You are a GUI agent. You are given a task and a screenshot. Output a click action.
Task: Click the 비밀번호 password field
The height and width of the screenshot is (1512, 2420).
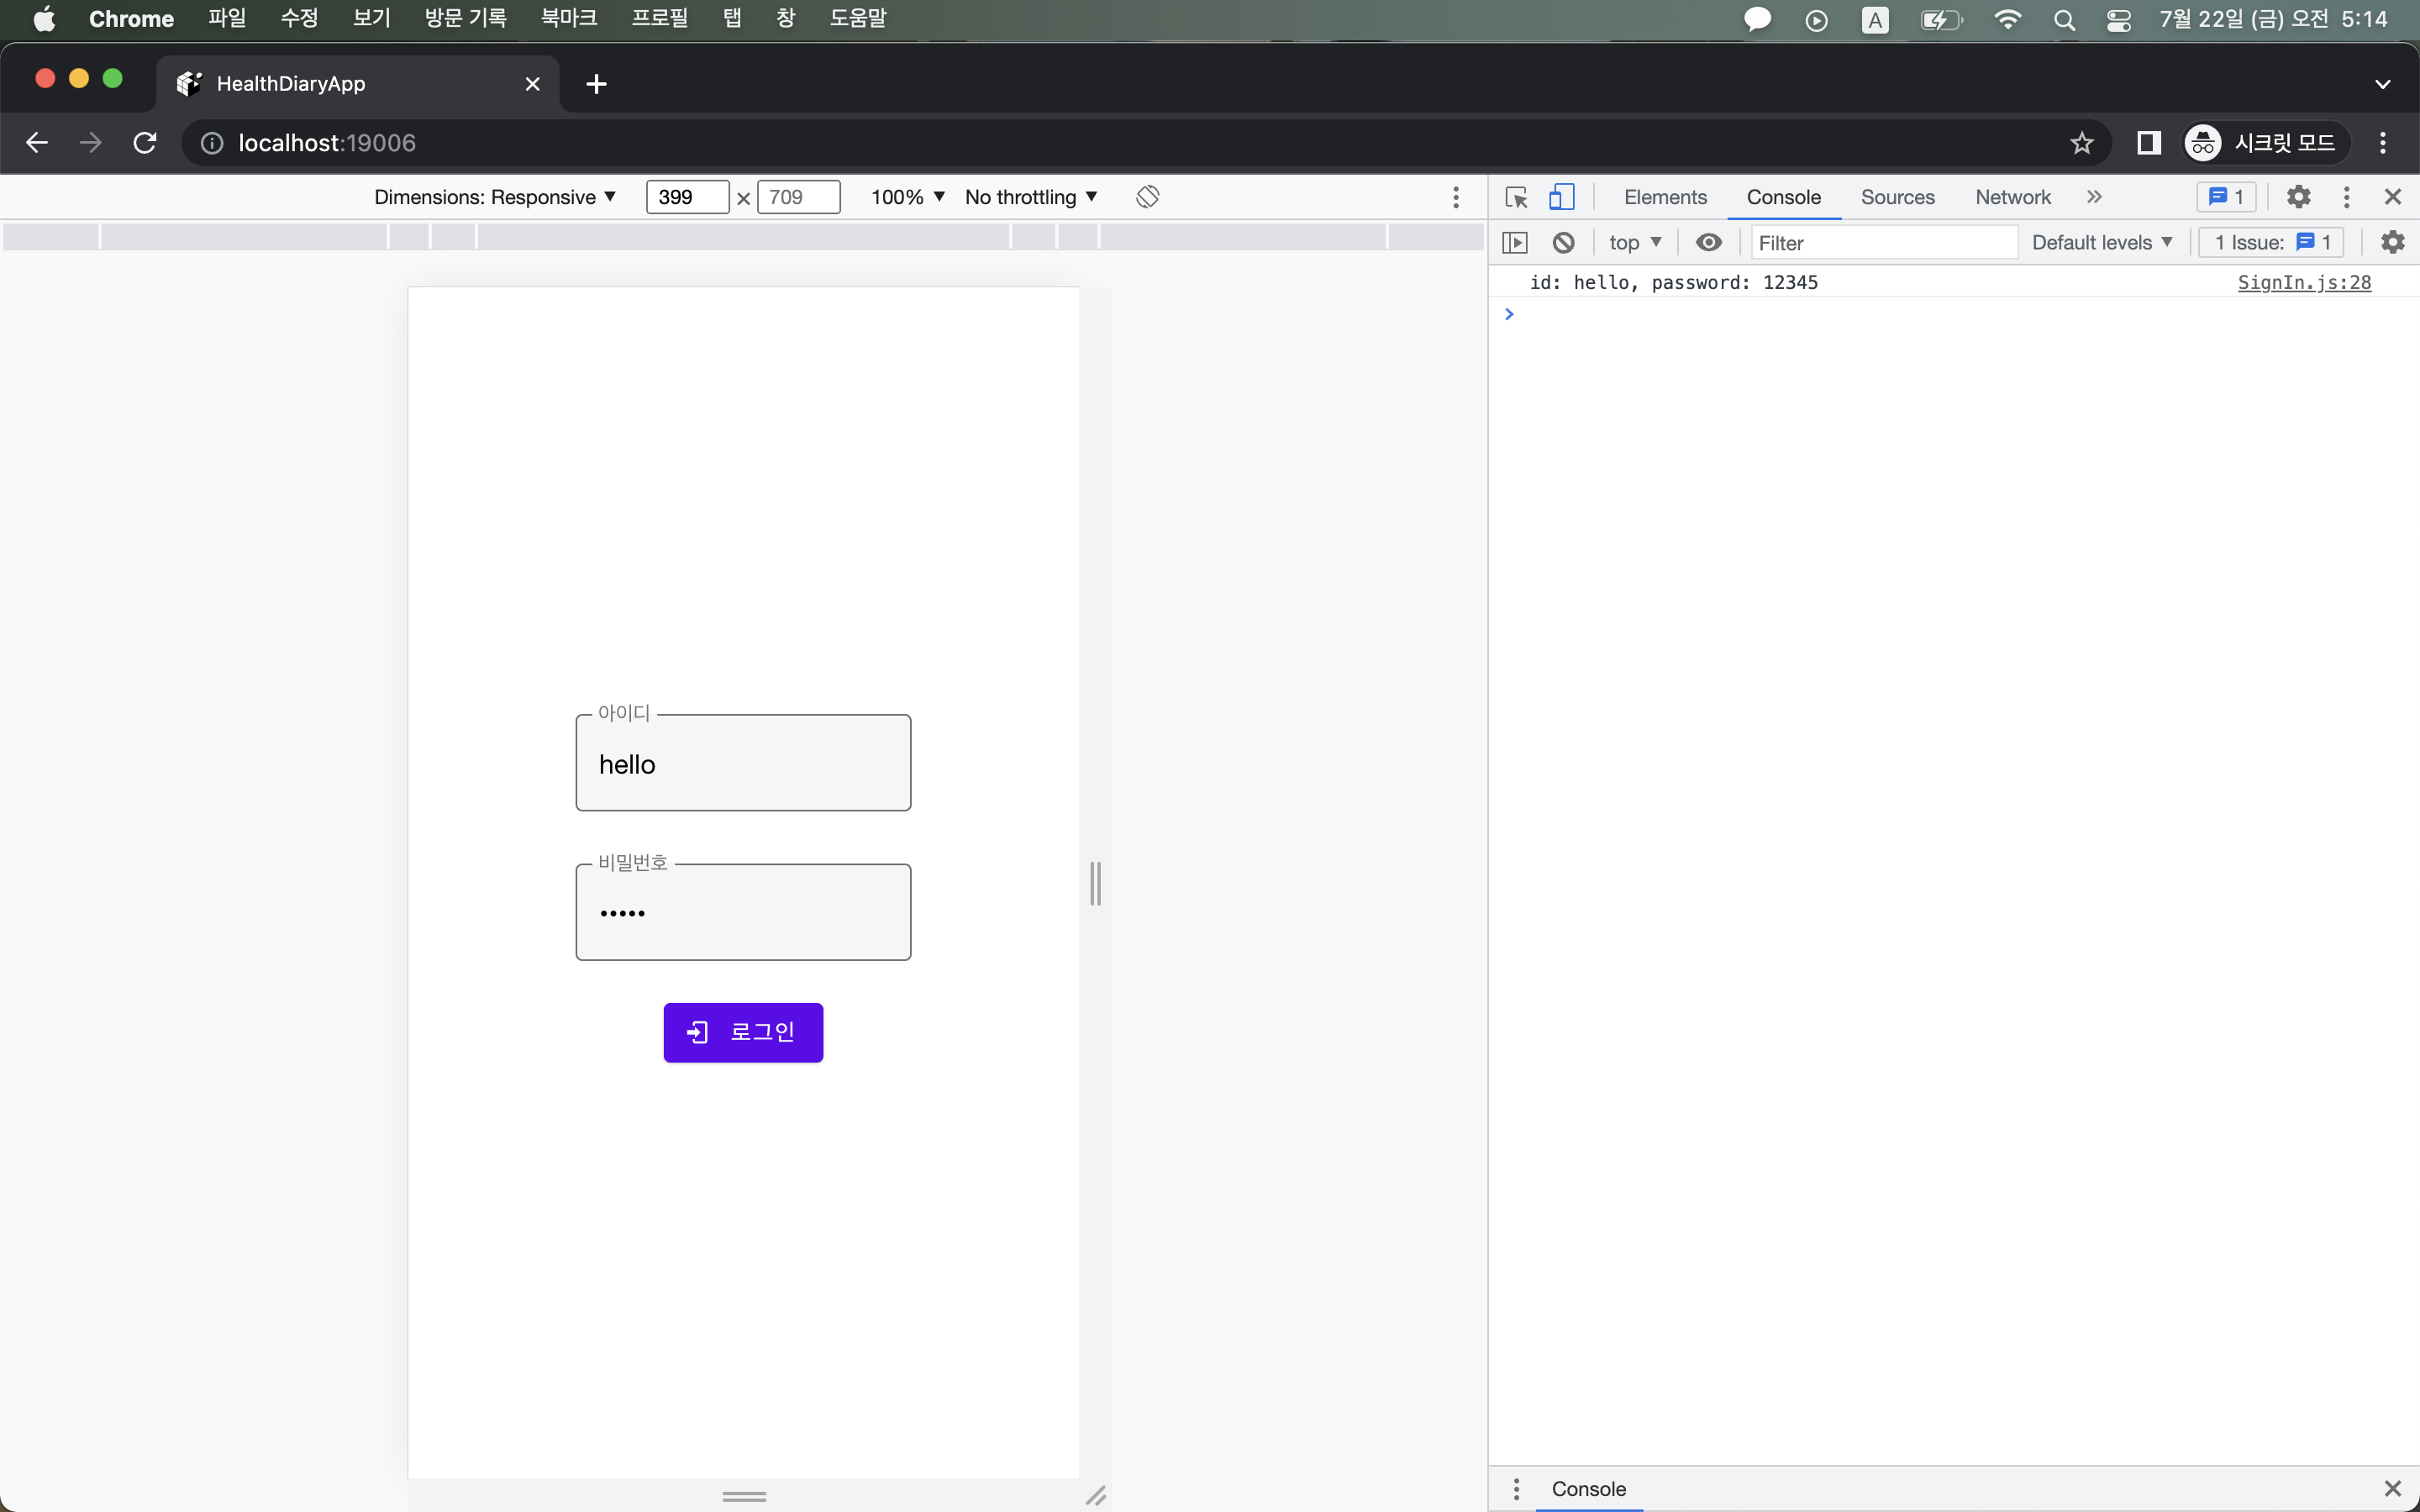pyautogui.click(x=743, y=912)
